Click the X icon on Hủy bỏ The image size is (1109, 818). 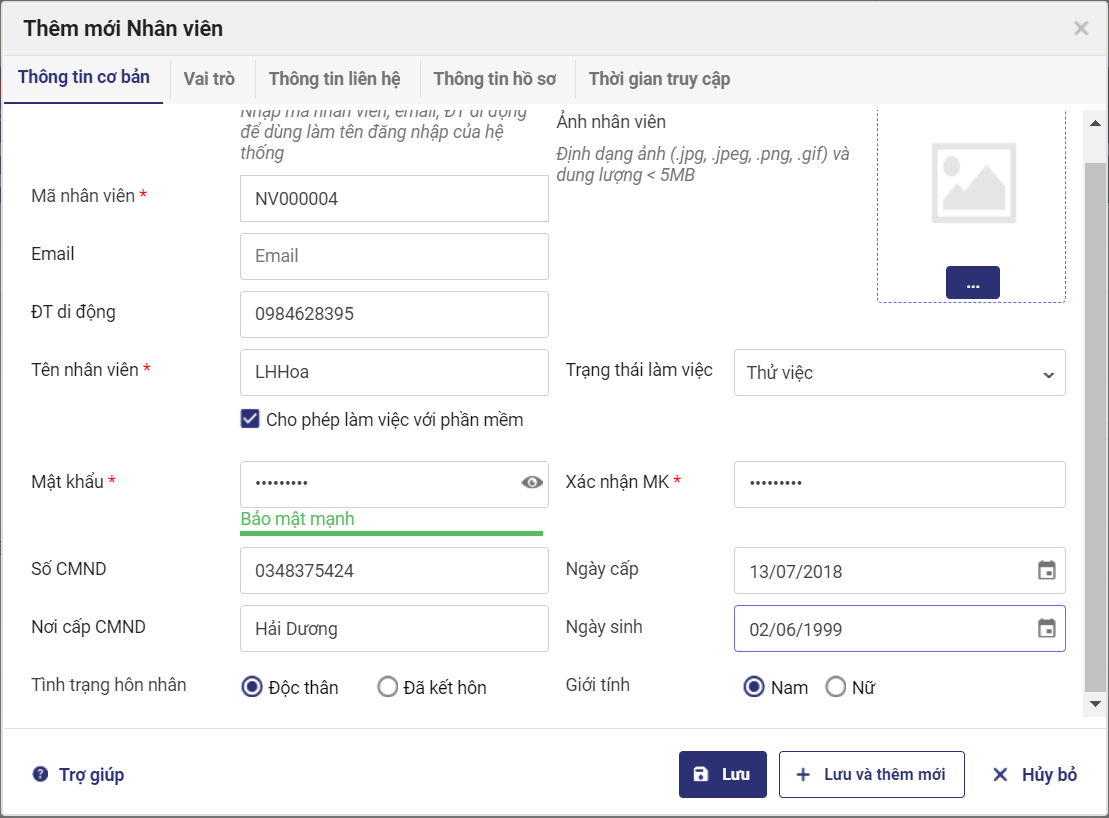pyautogui.click(x=1000, y=775)
